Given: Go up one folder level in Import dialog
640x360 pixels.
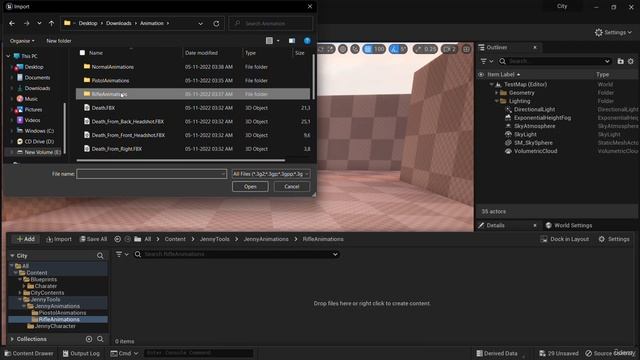Looking at the screenshot, I should (x=51, y=23).
